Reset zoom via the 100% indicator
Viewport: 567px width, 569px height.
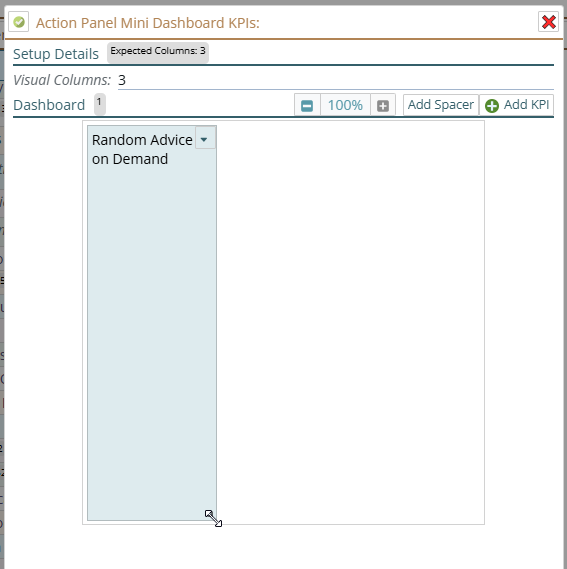[x=345, y=106]
